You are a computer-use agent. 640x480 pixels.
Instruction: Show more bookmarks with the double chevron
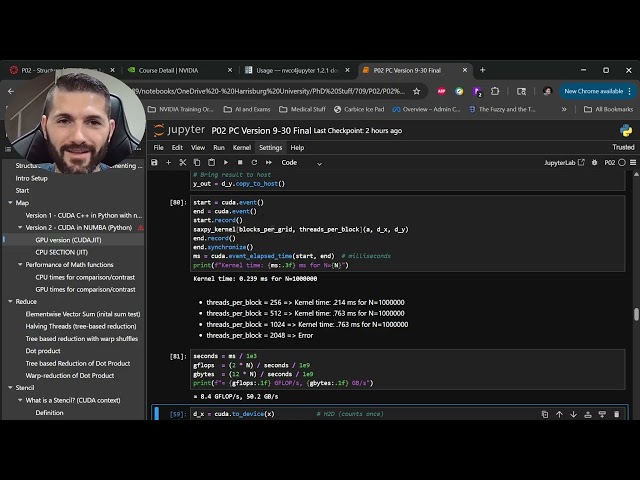pos(564,109)
